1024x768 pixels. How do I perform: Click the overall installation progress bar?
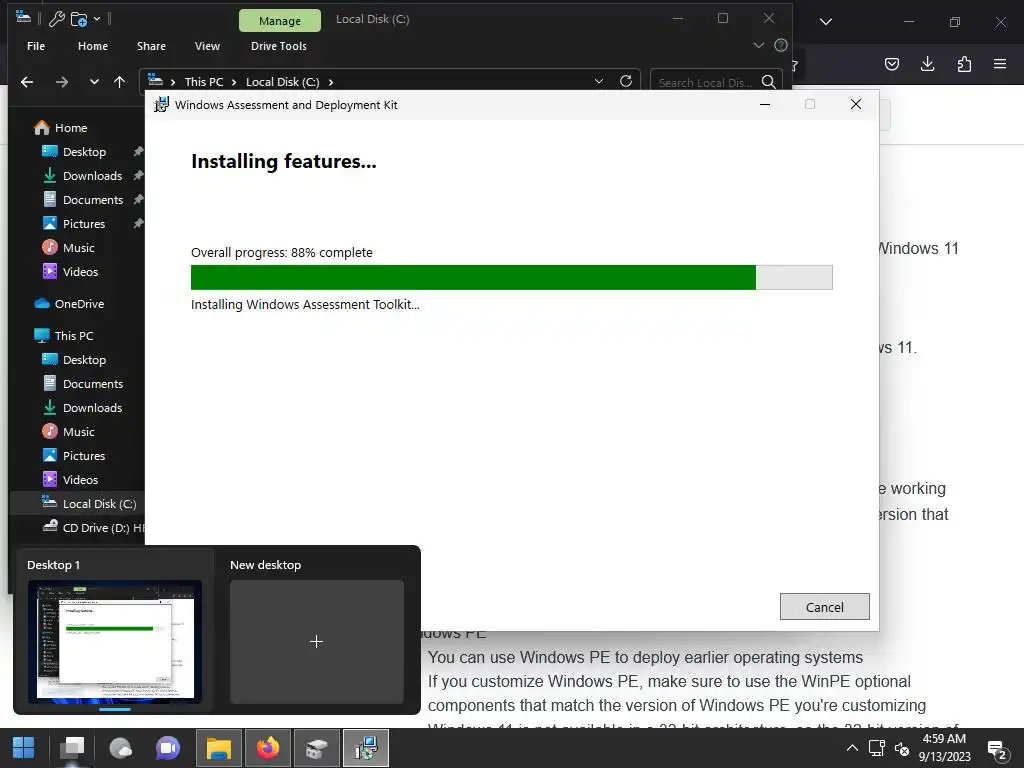pos(511,278)
